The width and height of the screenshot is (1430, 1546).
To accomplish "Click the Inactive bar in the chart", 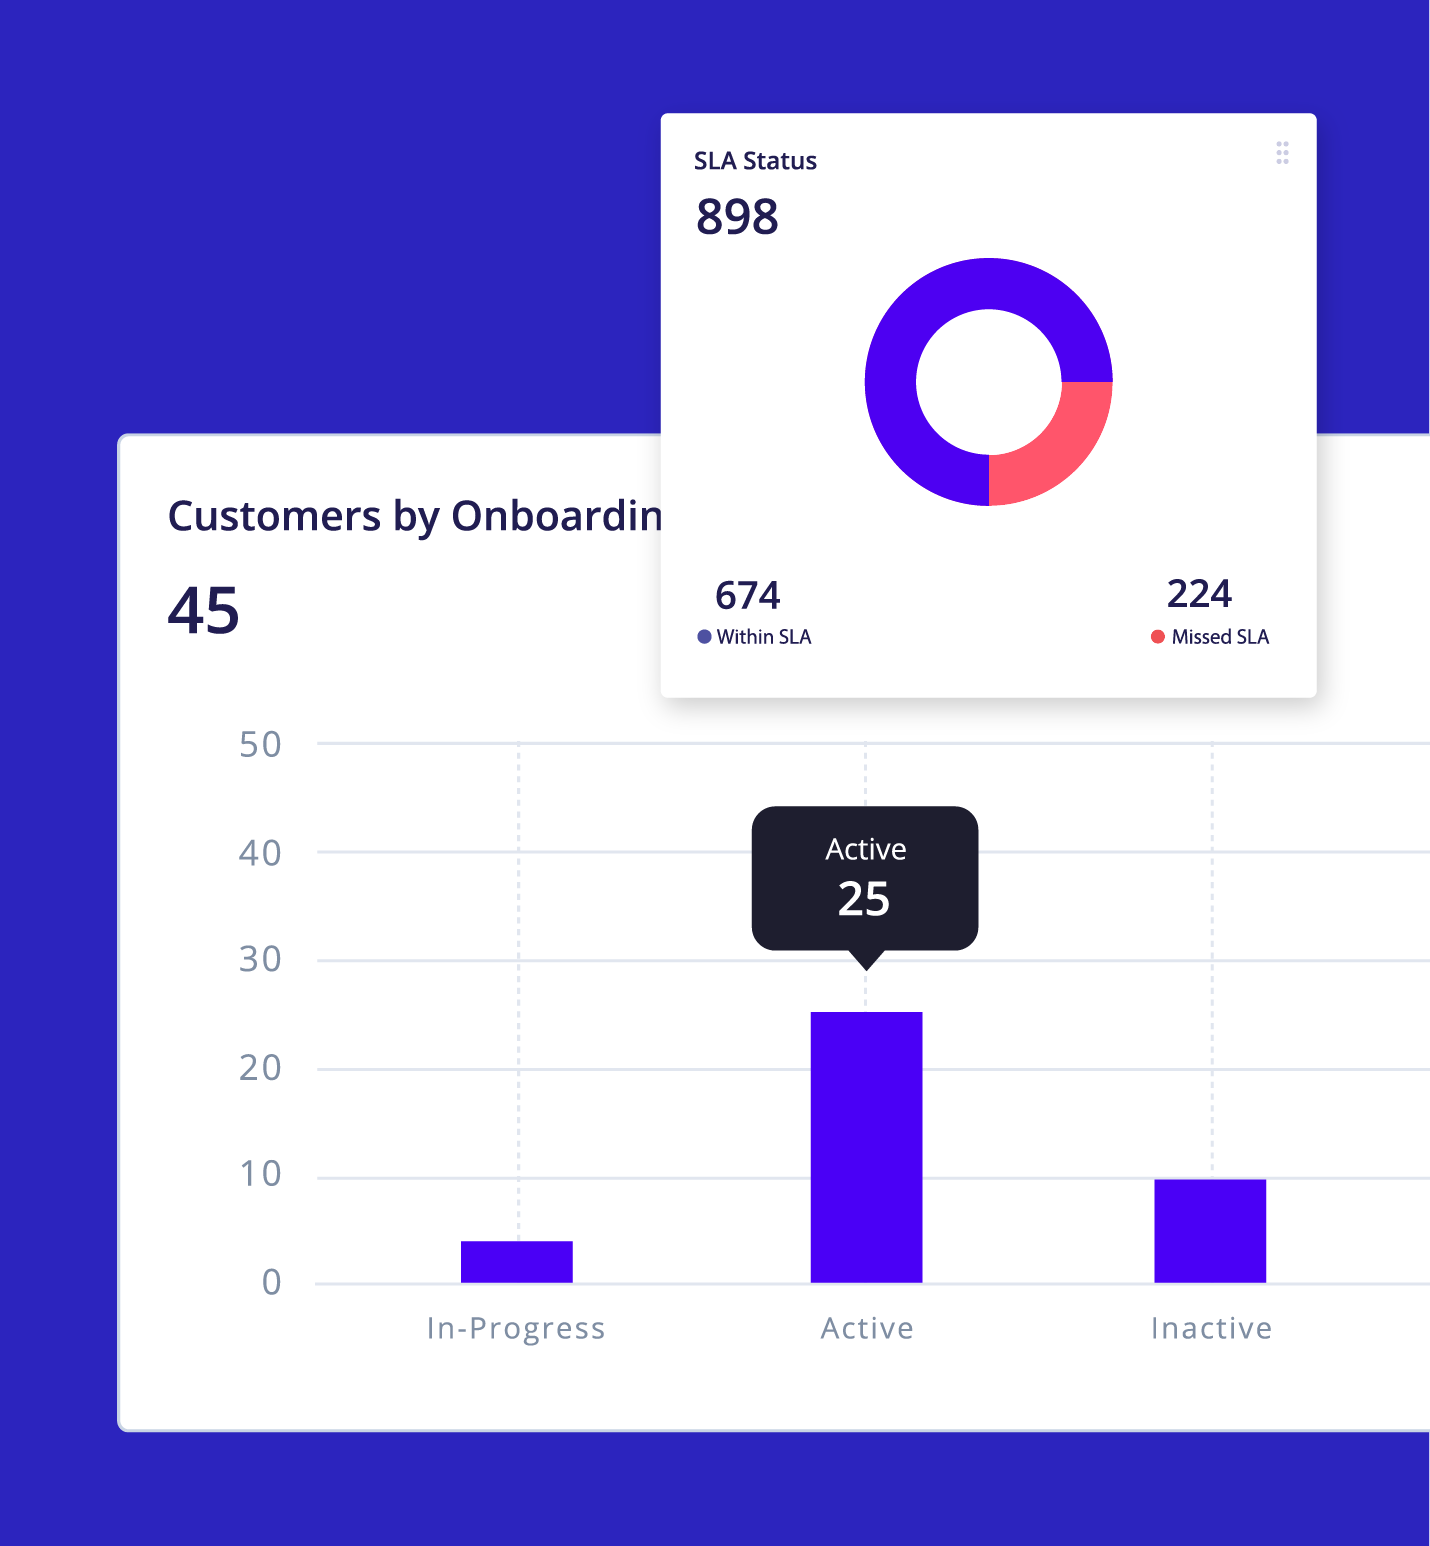I will click(1210, 1231).
